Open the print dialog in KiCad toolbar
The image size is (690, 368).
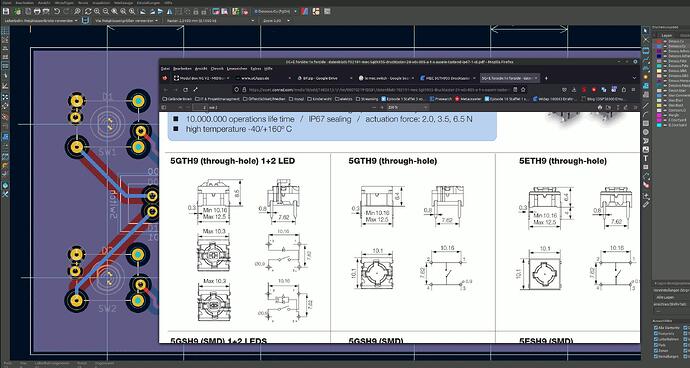(37, 11)
